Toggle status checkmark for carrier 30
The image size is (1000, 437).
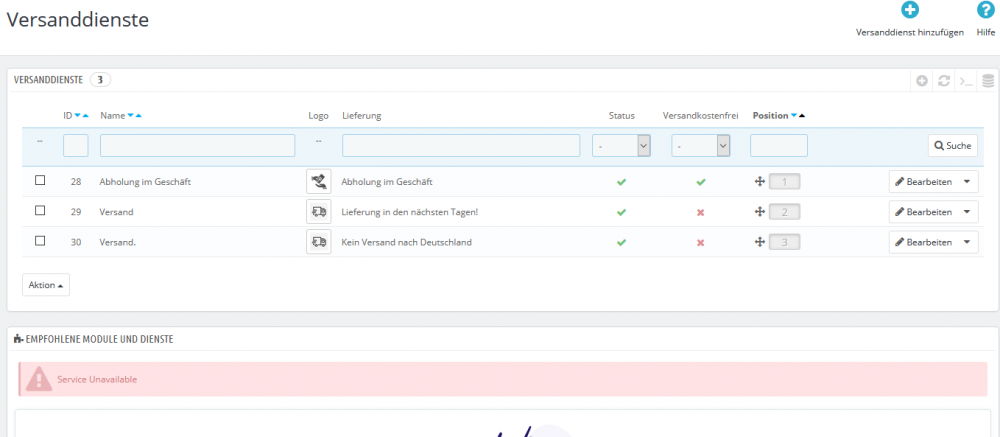click(x=621, y=242)
